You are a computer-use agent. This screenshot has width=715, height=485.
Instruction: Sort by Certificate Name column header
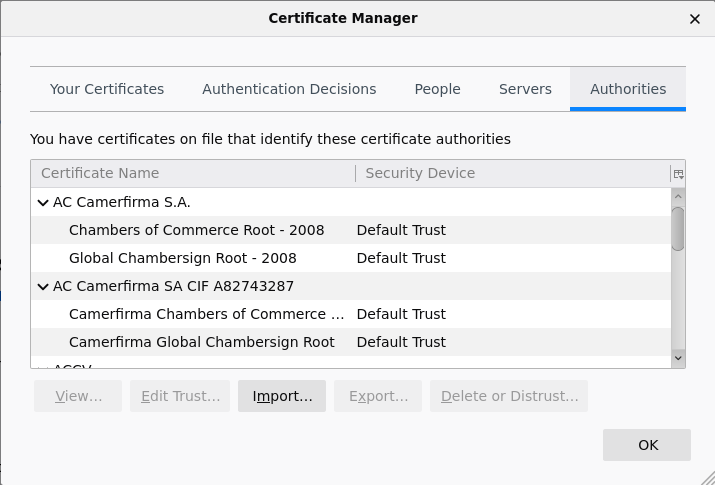pos(192,173)
